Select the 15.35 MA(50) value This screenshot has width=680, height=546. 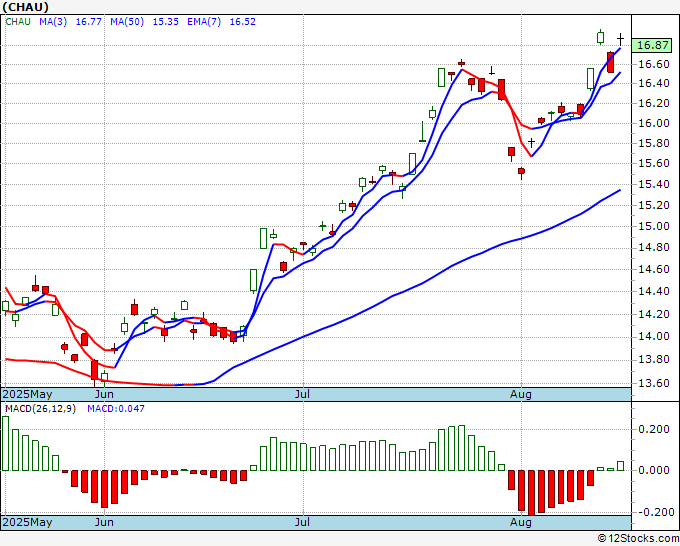(165, 22)
